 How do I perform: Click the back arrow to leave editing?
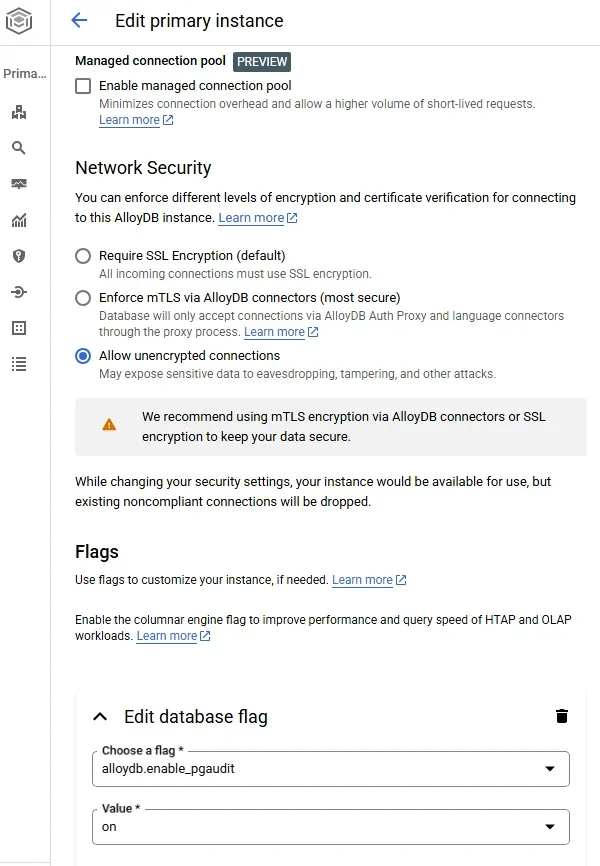(x=80, y=21)
